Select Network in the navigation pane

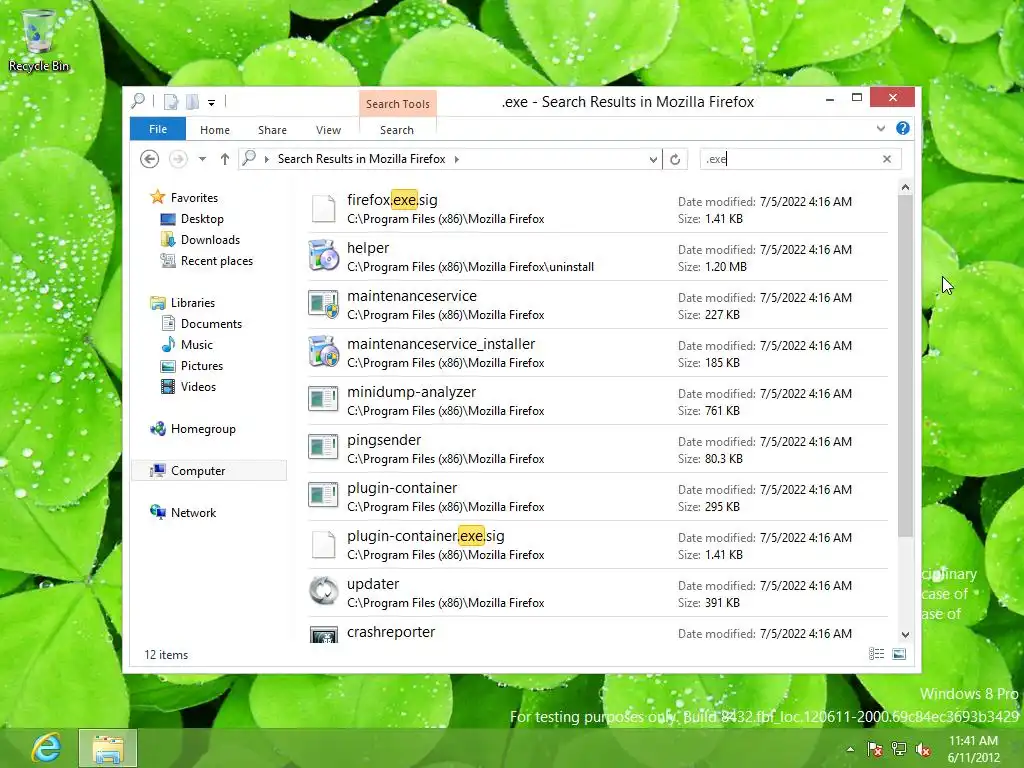point(193,513)
